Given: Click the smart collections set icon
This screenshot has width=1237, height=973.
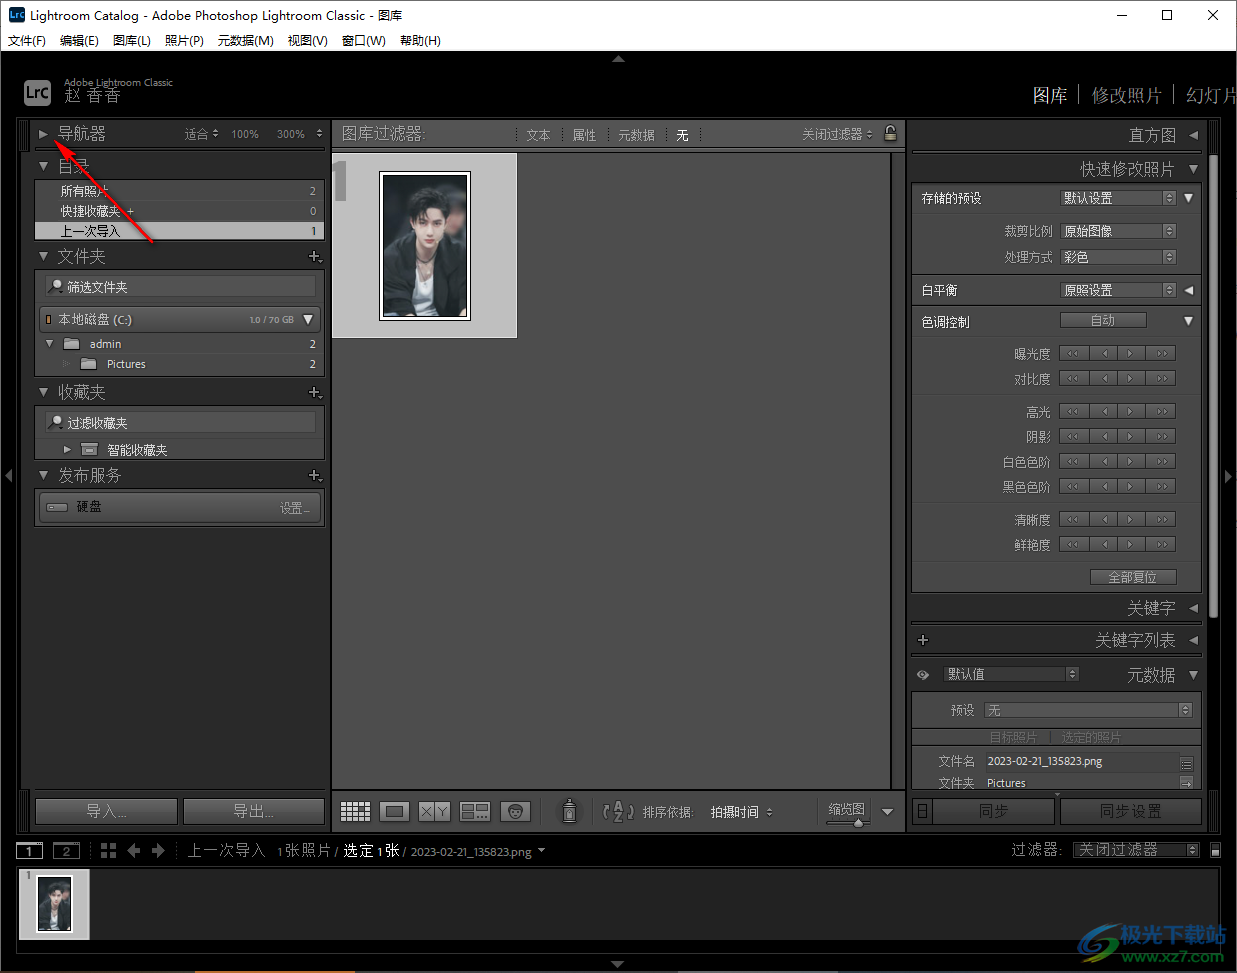Looking at the screenshot, I should tap(89, 450).
